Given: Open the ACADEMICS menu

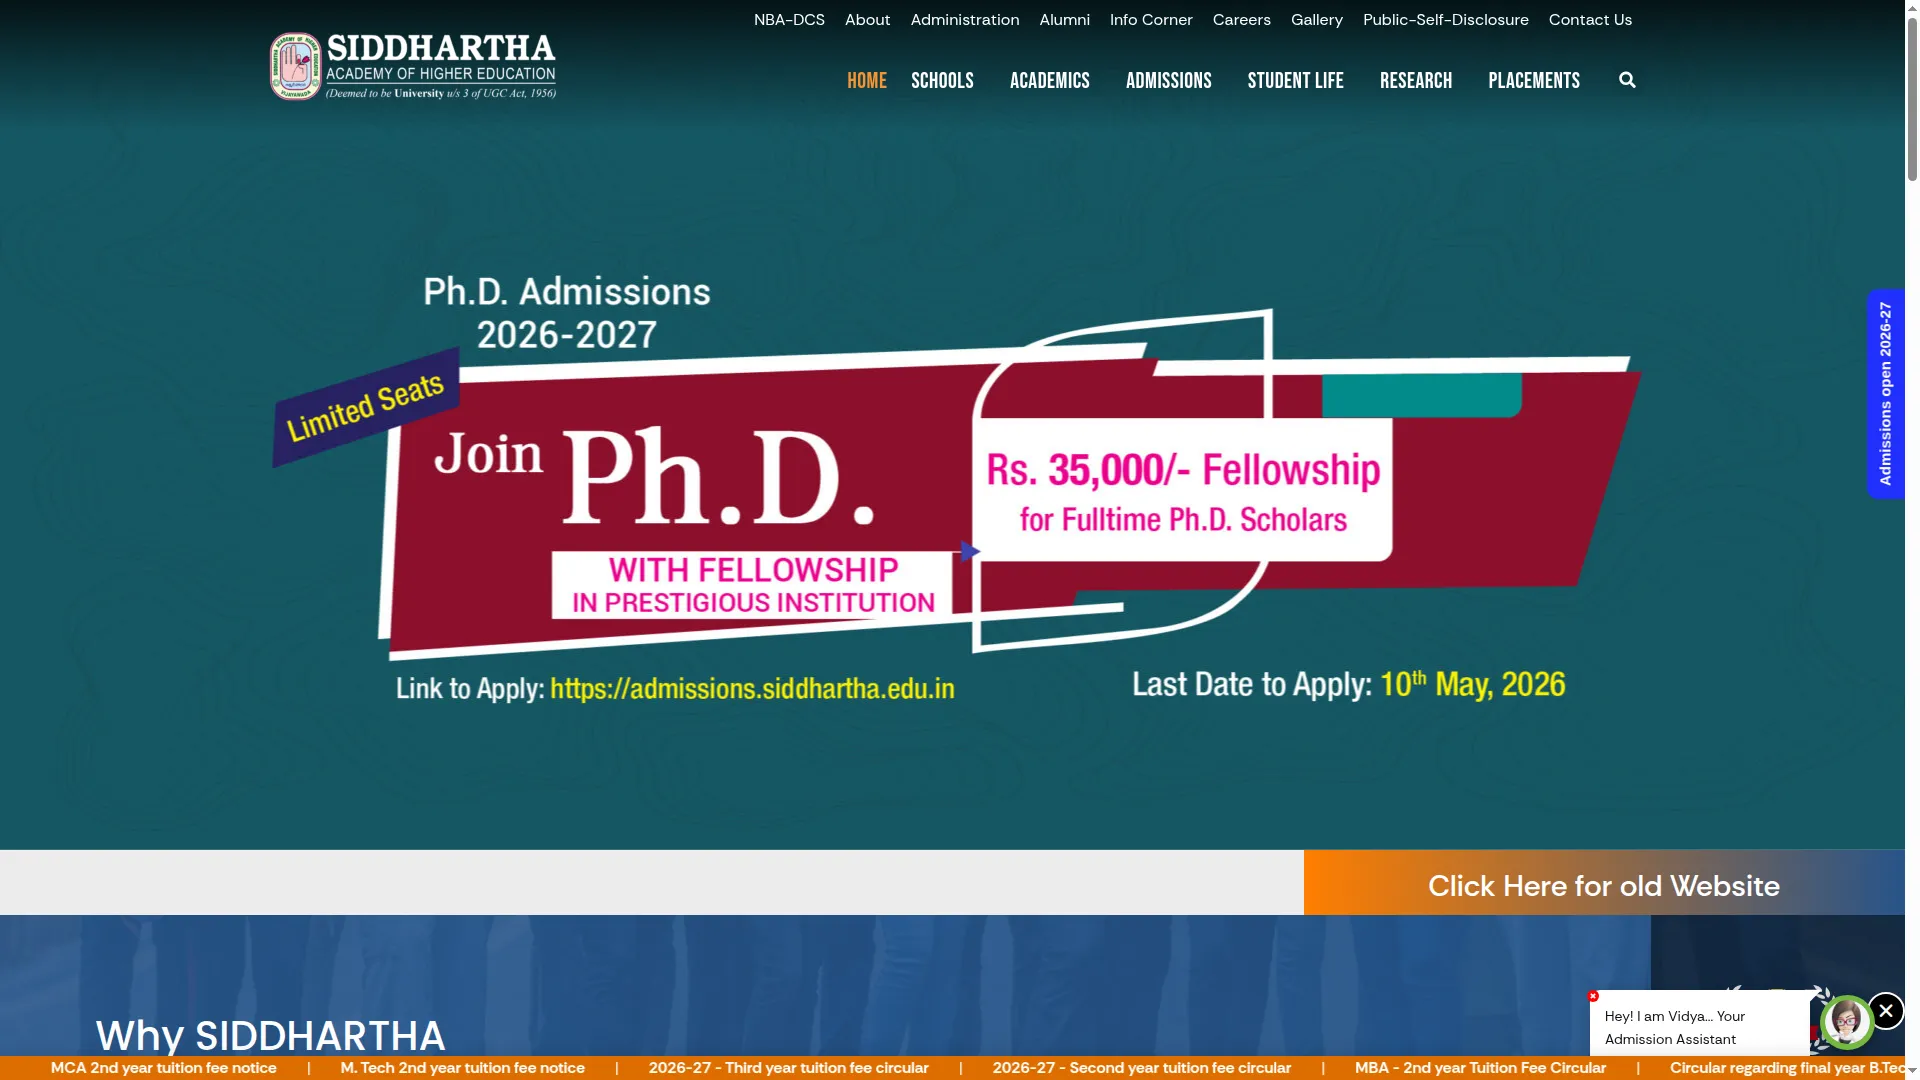Looking at the screenshot, I should pos(1049,81).
